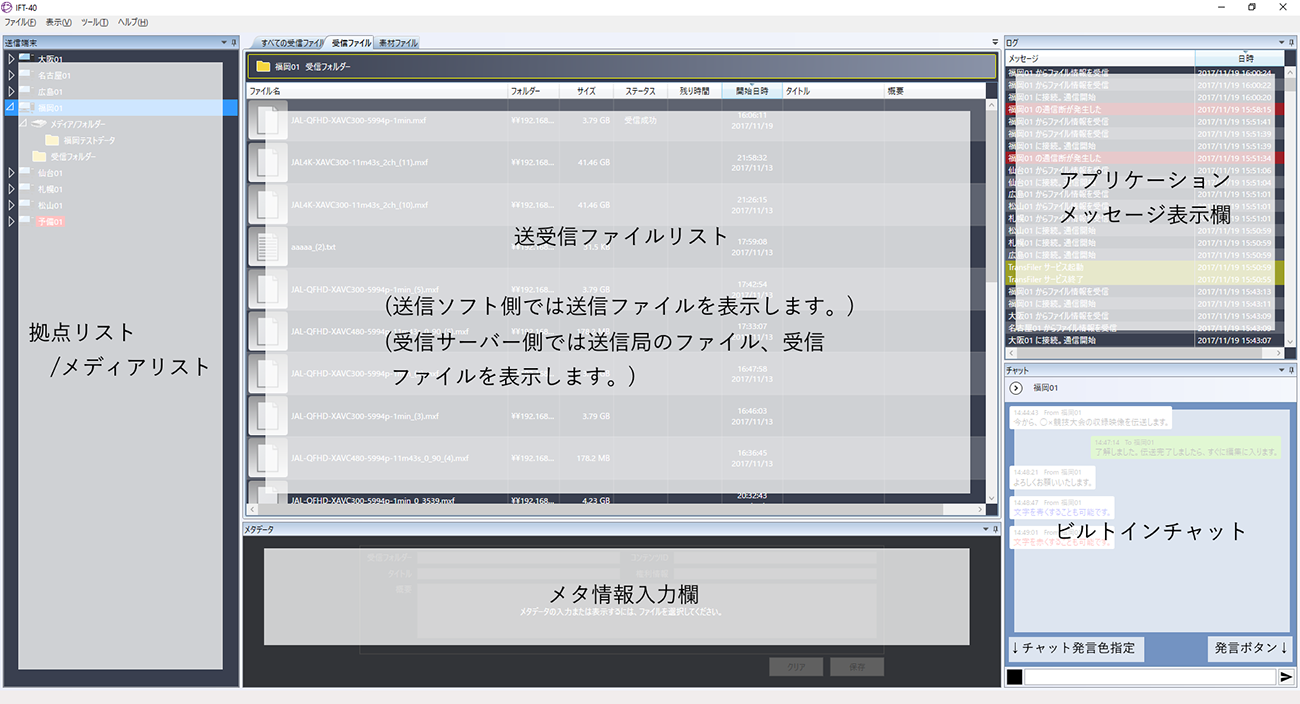Viewport: 1300px width, 704px height.
Task: Open the black chat text color swatch
Action: coord(1014,677)
